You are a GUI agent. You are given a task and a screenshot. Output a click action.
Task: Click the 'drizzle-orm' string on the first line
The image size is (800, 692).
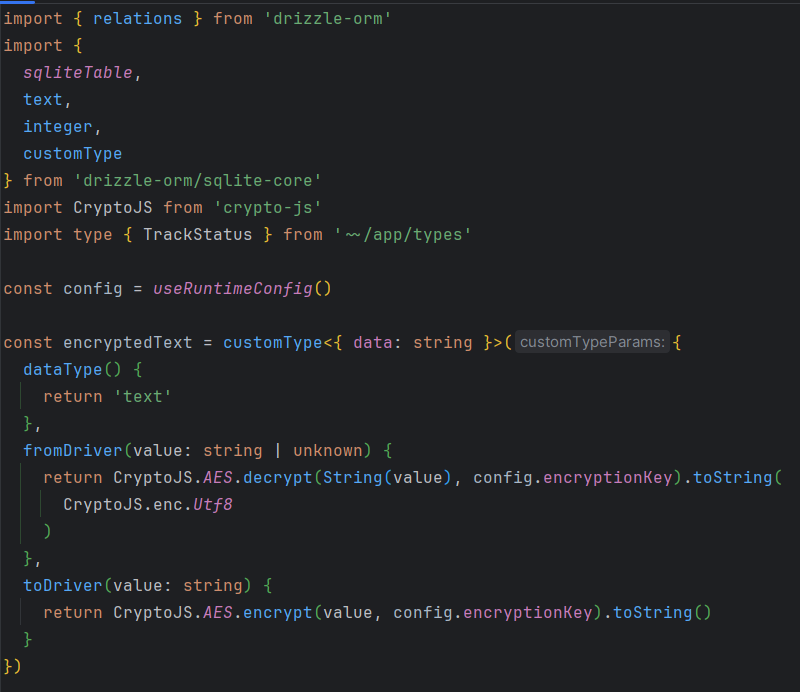point(328,19)
